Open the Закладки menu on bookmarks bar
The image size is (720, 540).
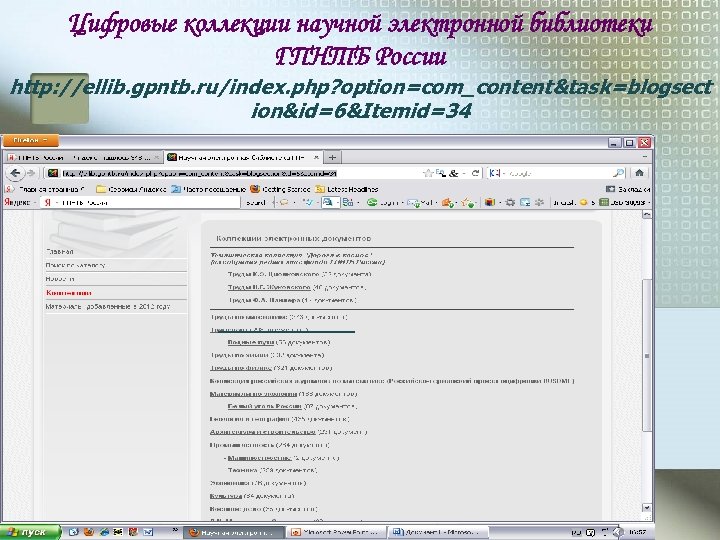point(628,189)
